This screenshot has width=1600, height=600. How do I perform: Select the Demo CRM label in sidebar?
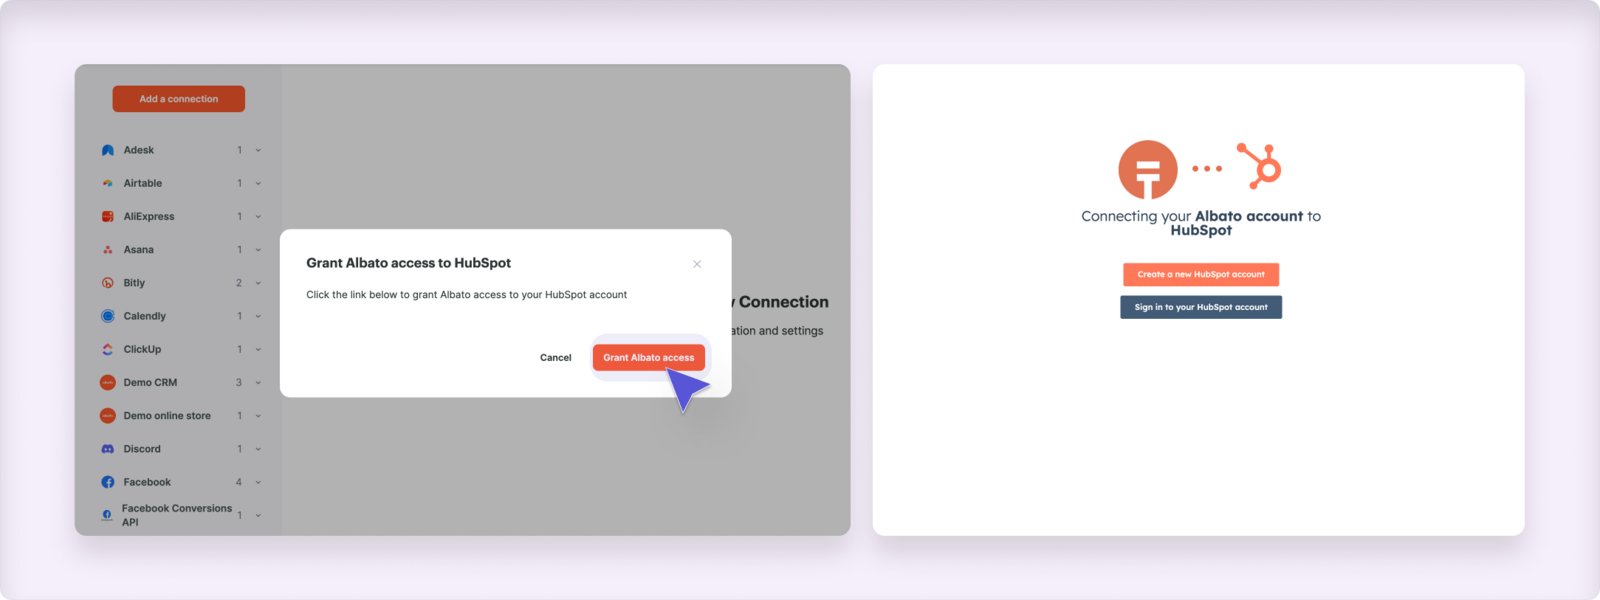tap(150, 382)
